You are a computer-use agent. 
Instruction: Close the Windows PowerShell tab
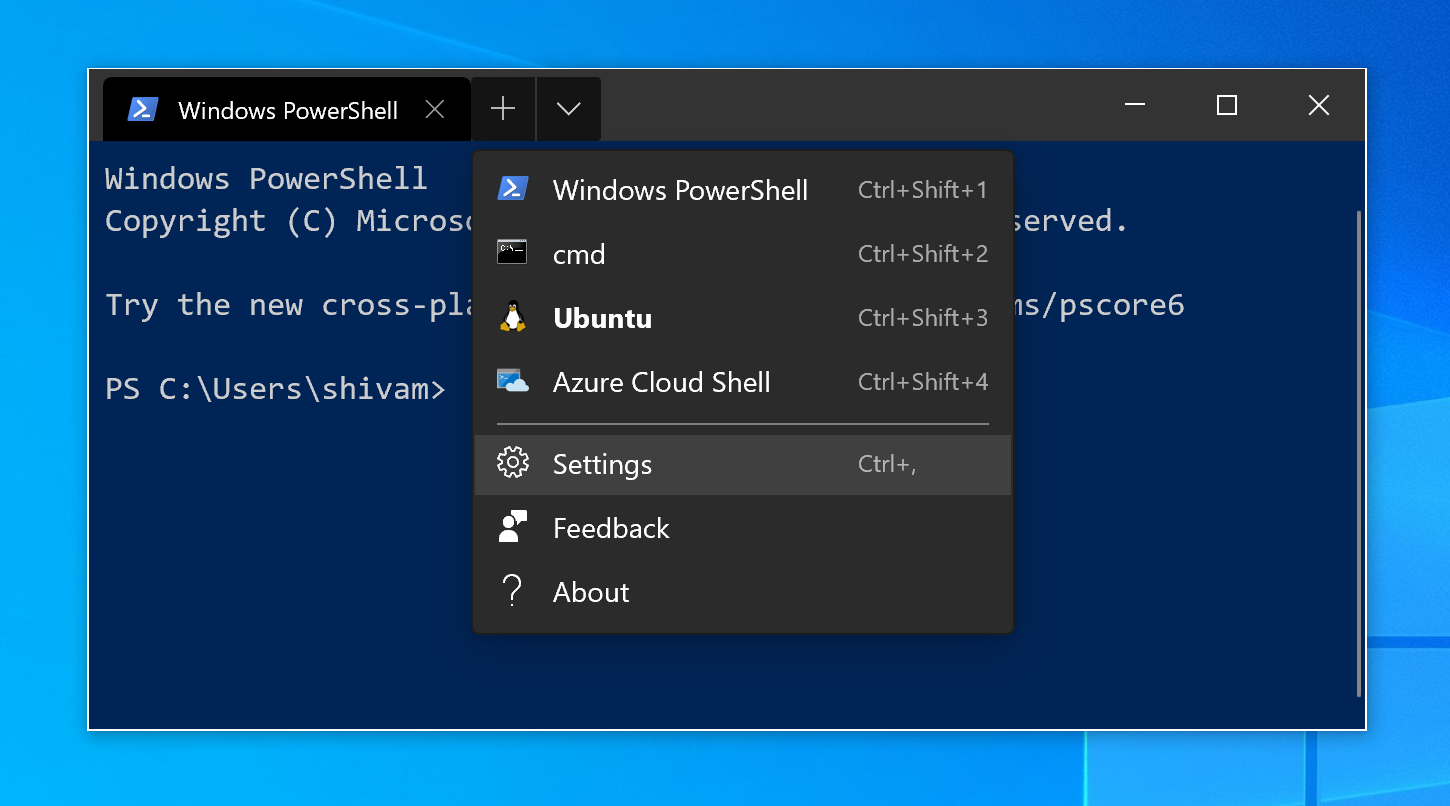coord(435,110)
